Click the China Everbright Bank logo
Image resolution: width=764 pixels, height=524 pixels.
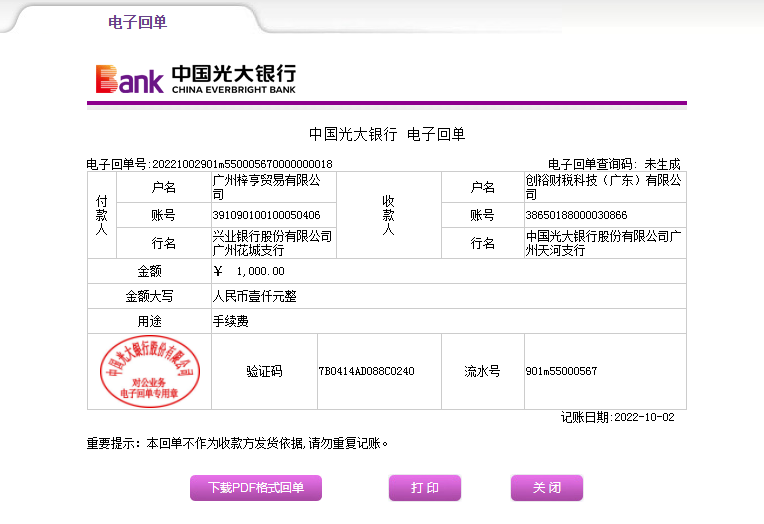tap(196, 79)
